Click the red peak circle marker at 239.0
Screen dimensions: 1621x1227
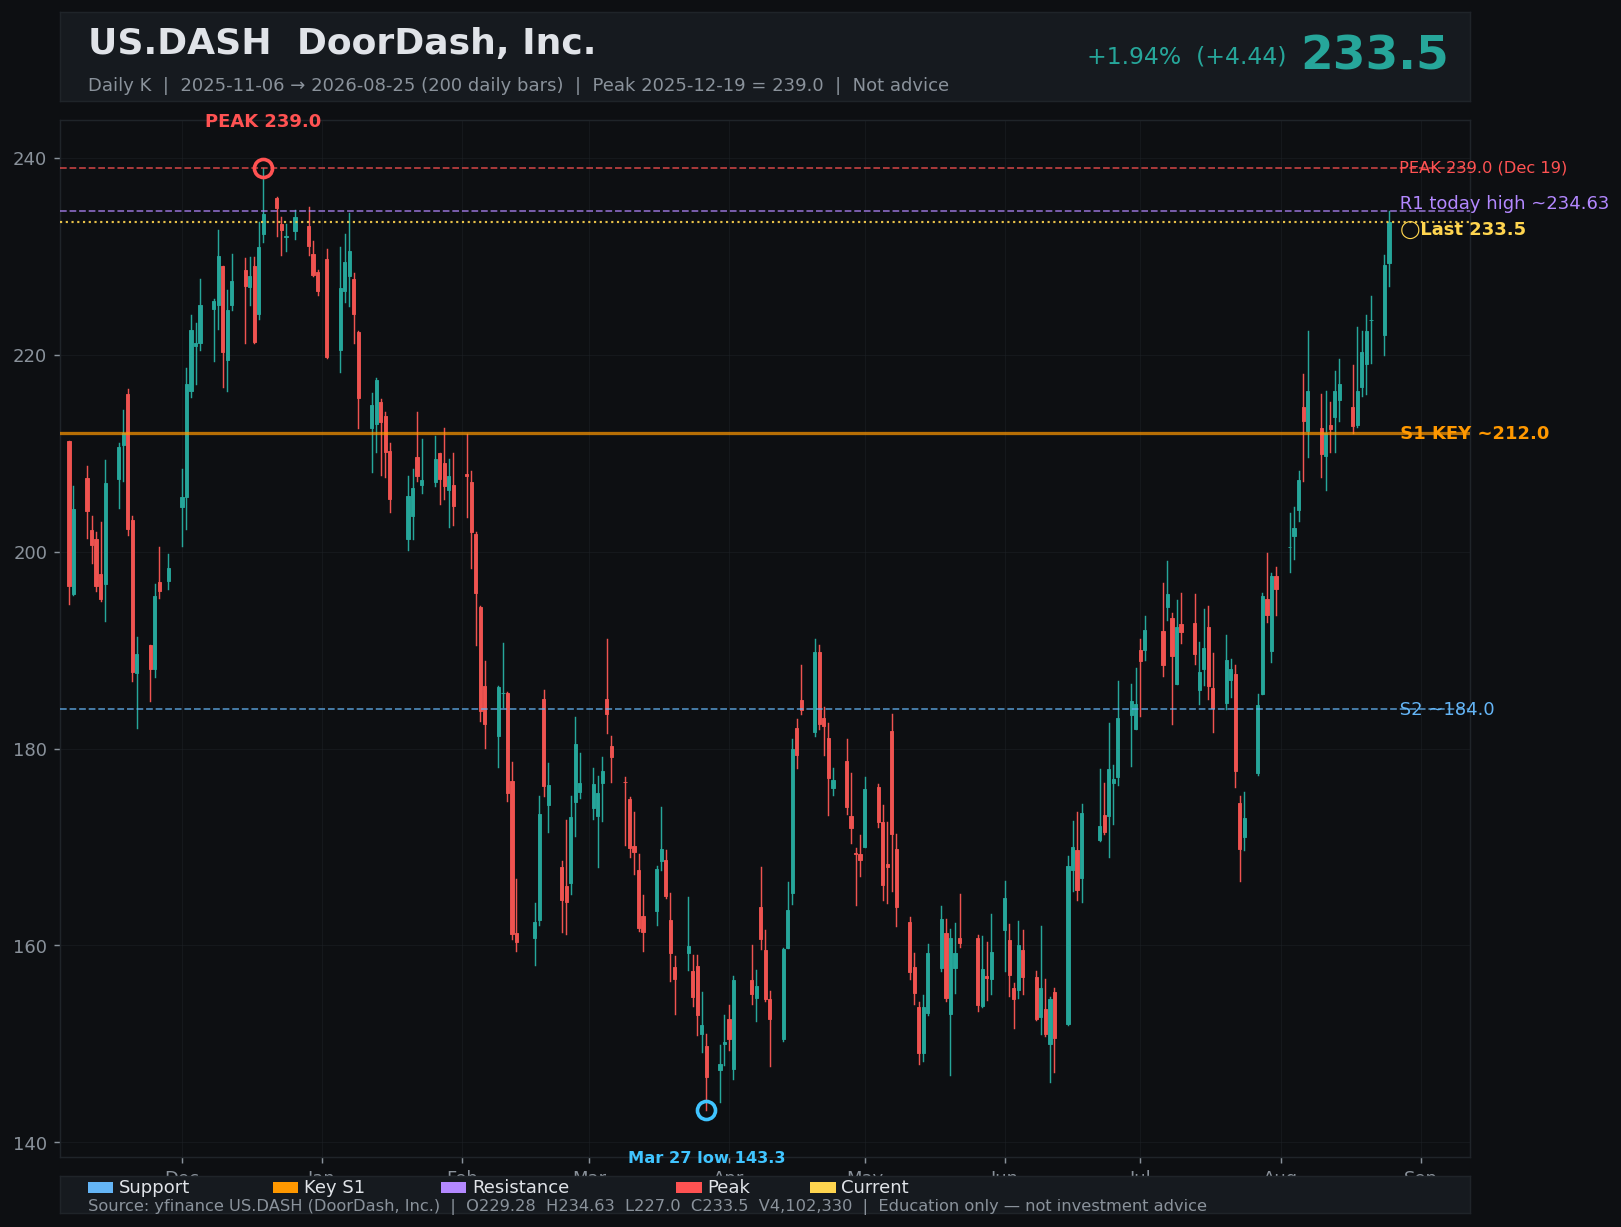[x=263, y=168]
